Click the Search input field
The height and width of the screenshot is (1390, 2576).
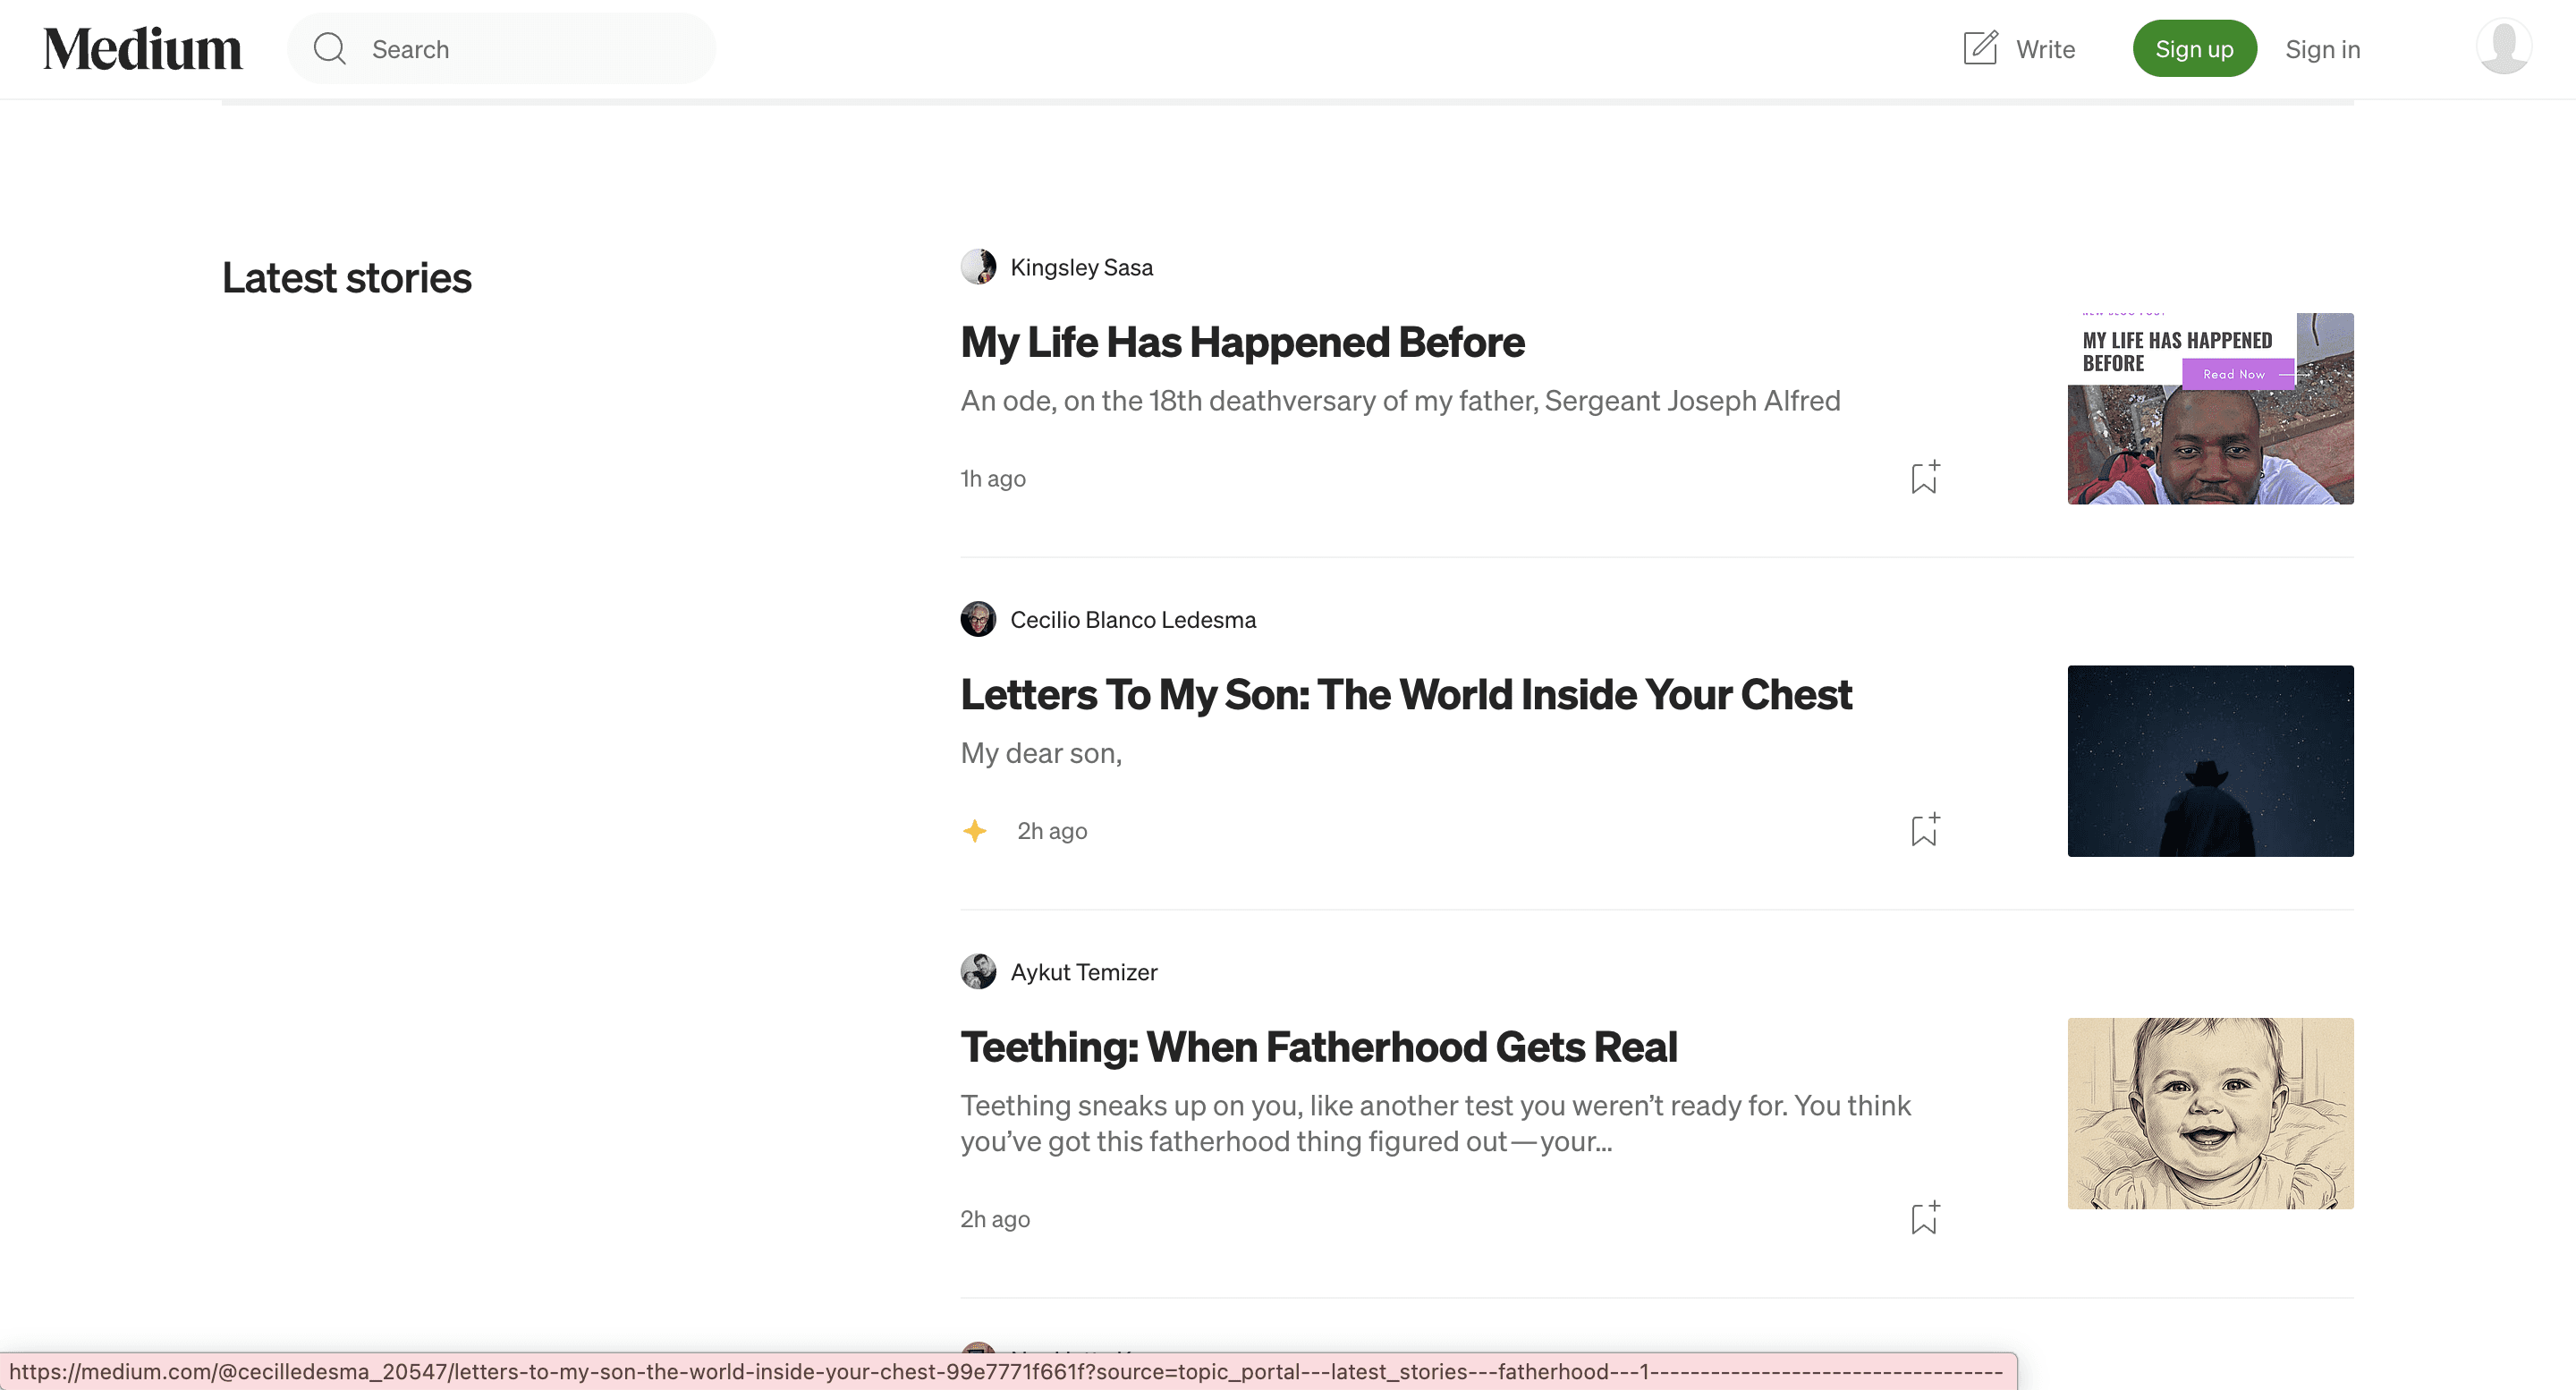click(500, 48)
